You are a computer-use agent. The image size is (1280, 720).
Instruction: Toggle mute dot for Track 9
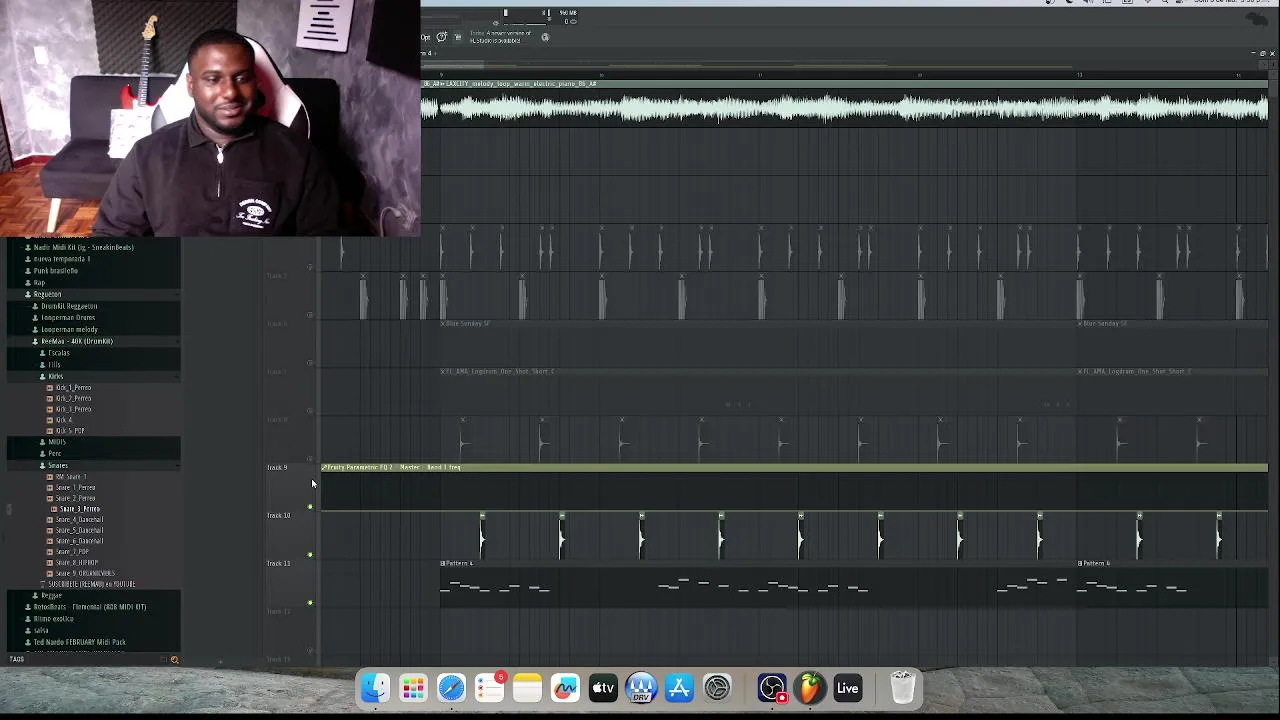click(310, 507)
